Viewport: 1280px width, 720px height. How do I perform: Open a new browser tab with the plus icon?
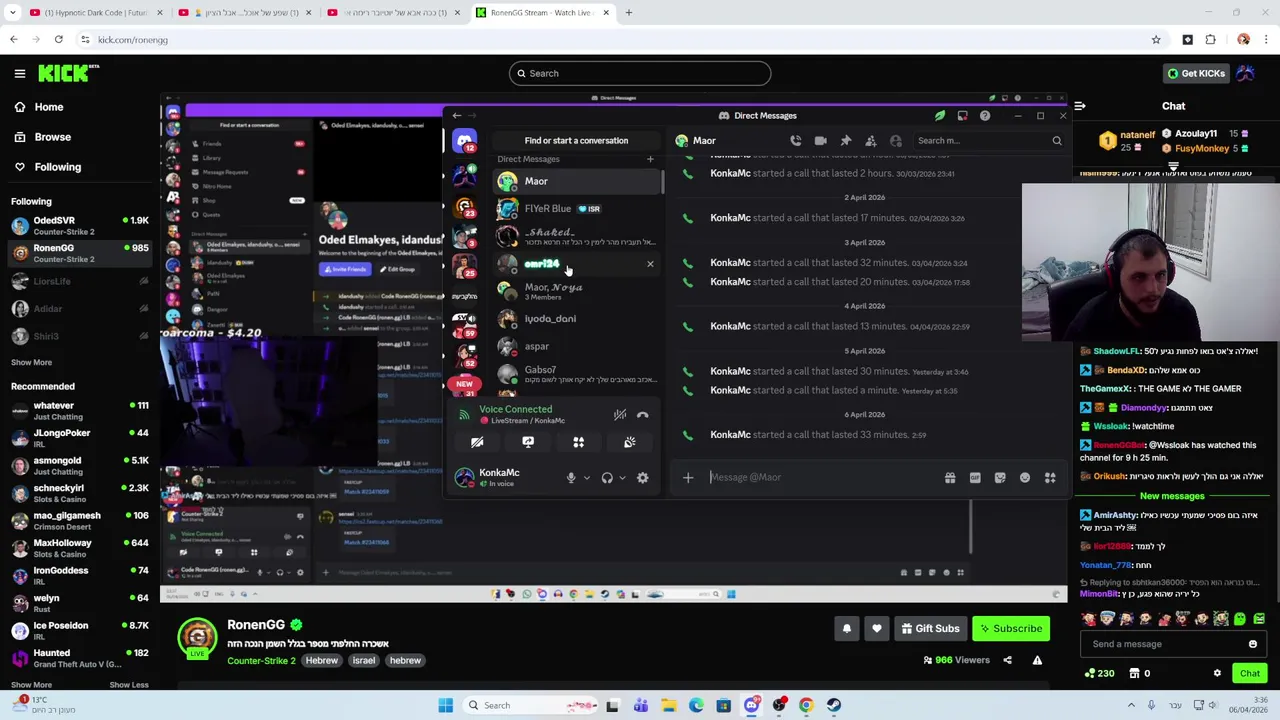tap(628, 13)
